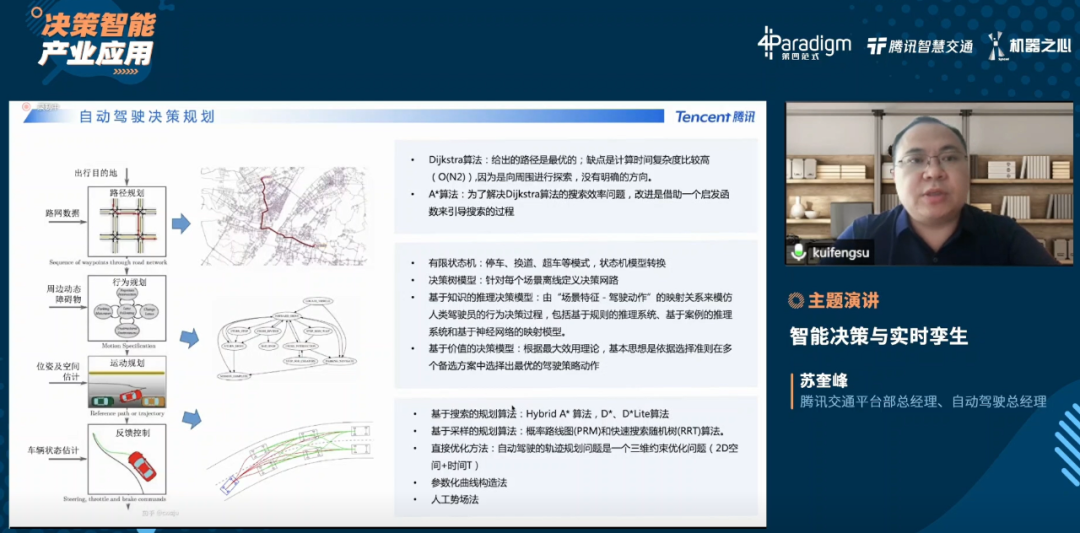This screenshot has width=1080, height=533.
Task: Click the job title 腾讯交通平台部总经理、自动驾驶总经理
Action: click(923, 401)
